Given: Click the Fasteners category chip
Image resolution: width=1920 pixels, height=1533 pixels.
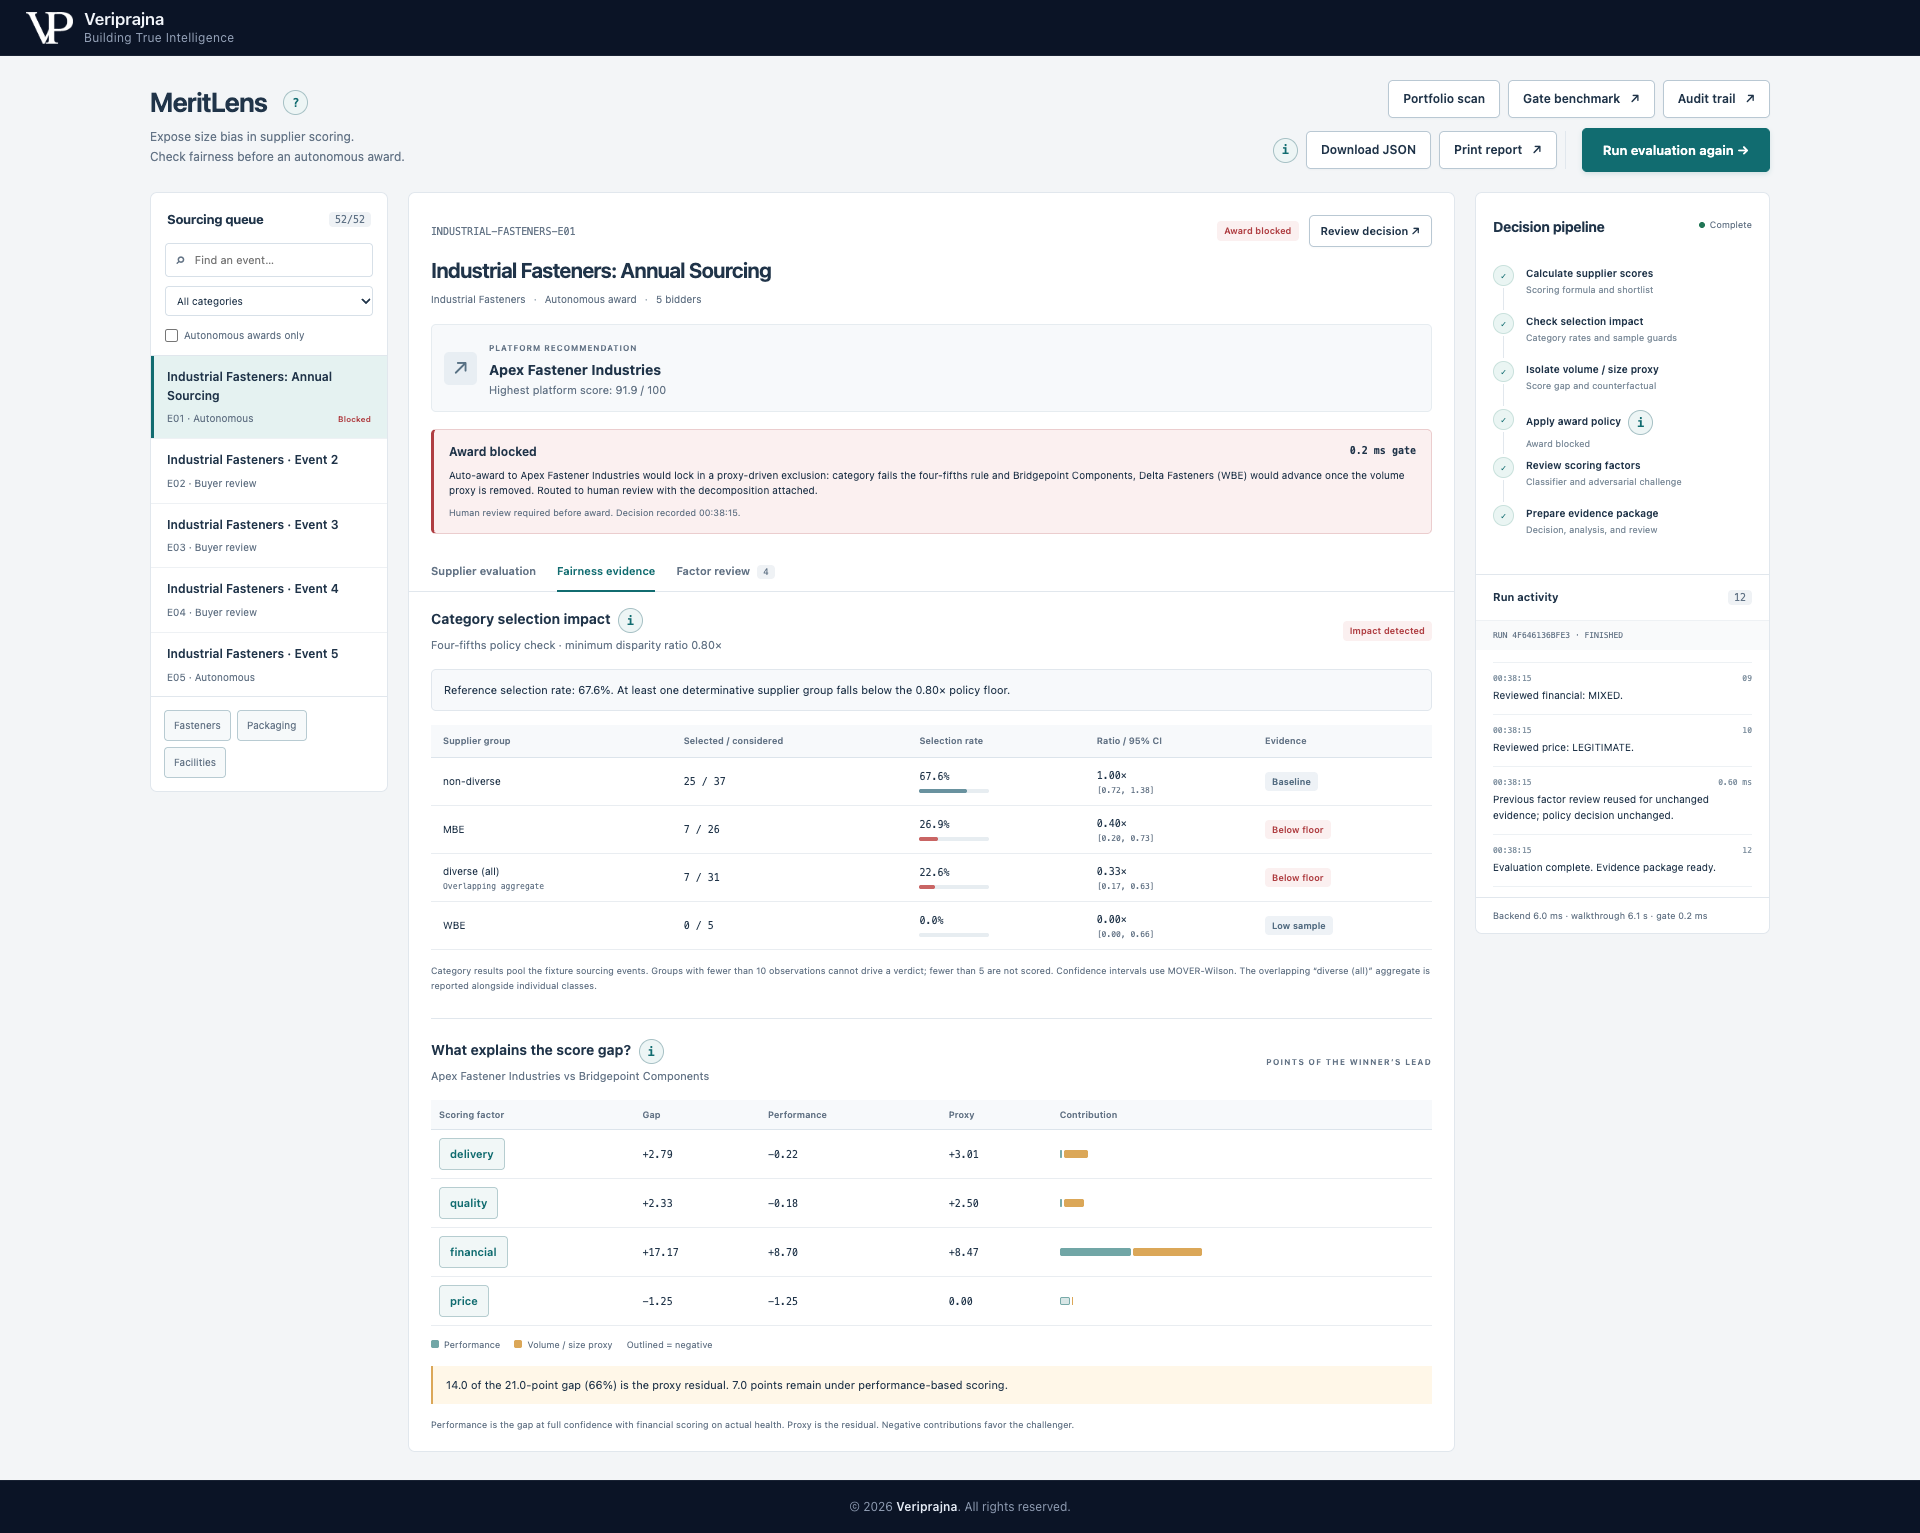Looking at the screenshot, I should pos(197,726).
